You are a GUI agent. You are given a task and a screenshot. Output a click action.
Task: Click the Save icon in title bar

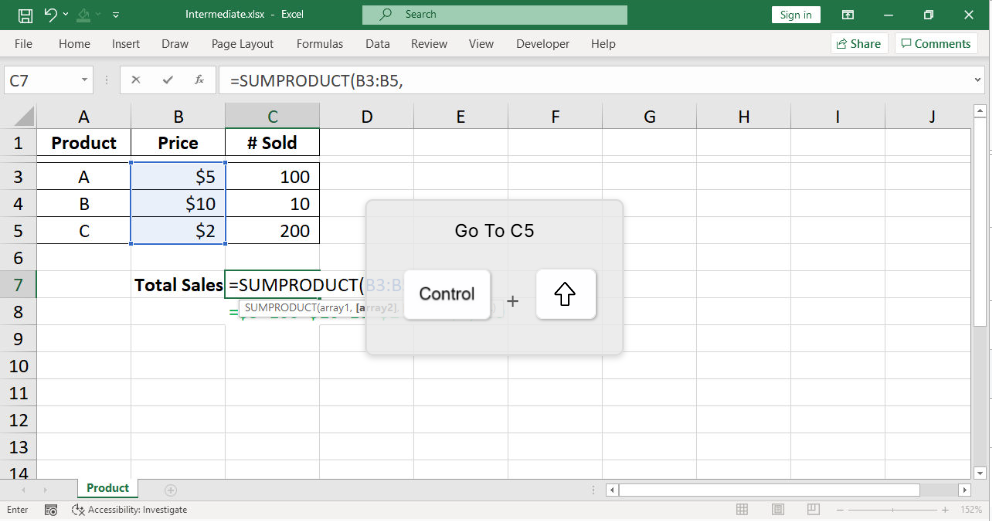tap(25, 15)
